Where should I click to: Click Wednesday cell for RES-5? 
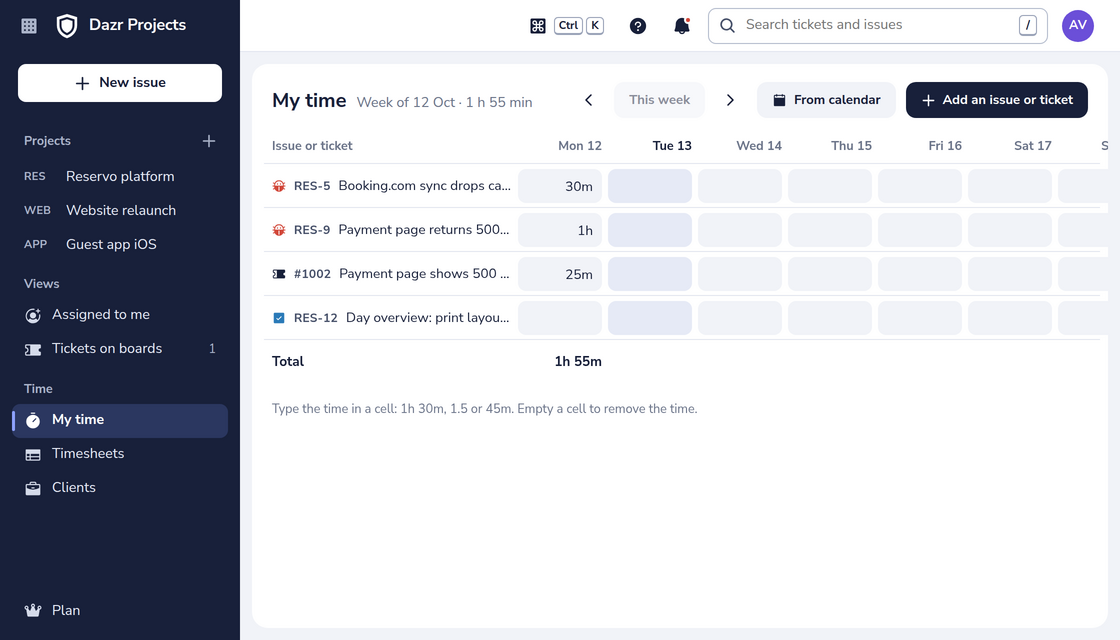tap(740, 186)
